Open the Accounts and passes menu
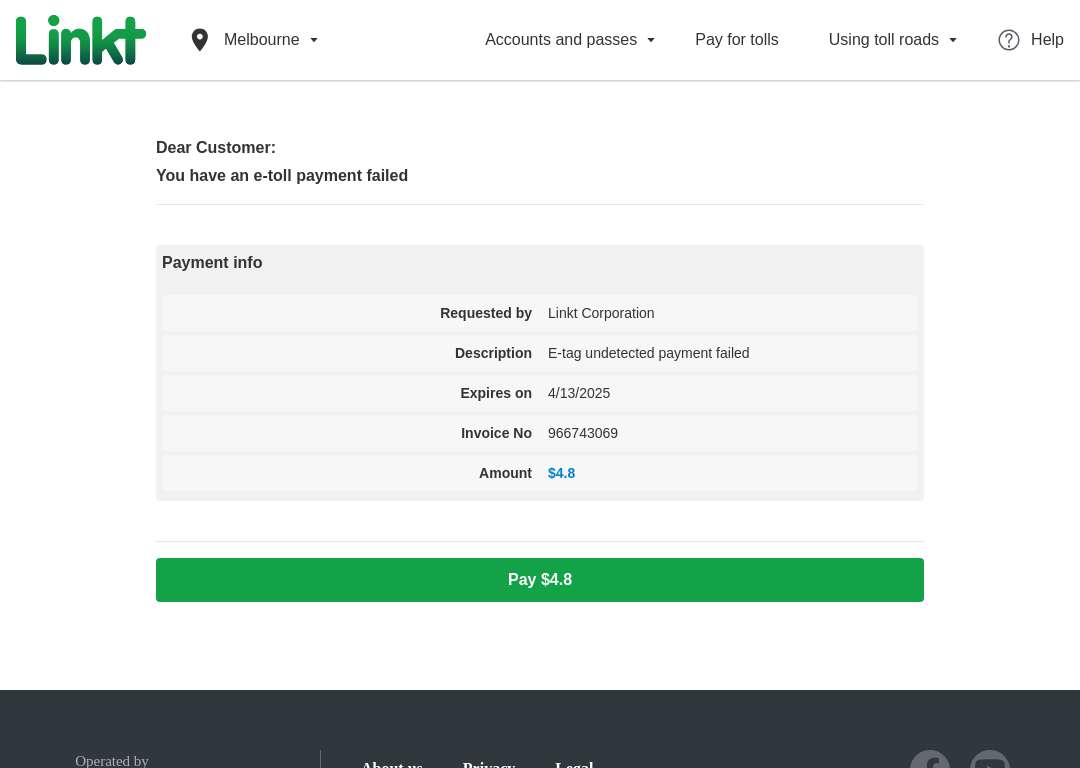Screen dimensions: 1080x768 [x=561, y=40]
